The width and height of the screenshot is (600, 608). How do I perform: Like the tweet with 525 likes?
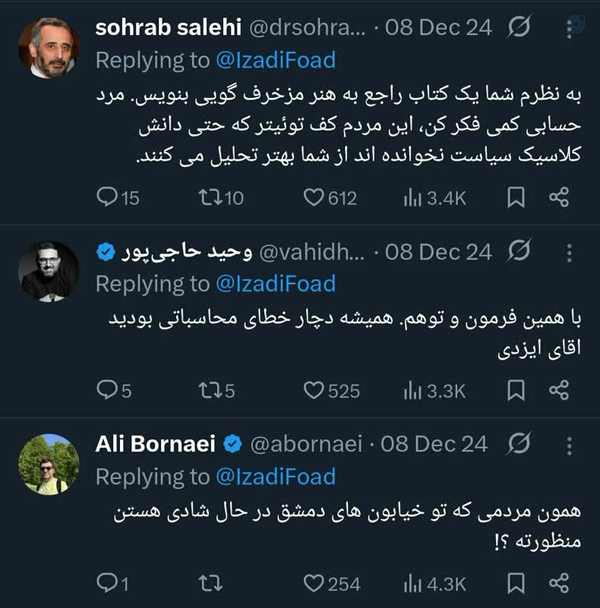pos(314,391)
